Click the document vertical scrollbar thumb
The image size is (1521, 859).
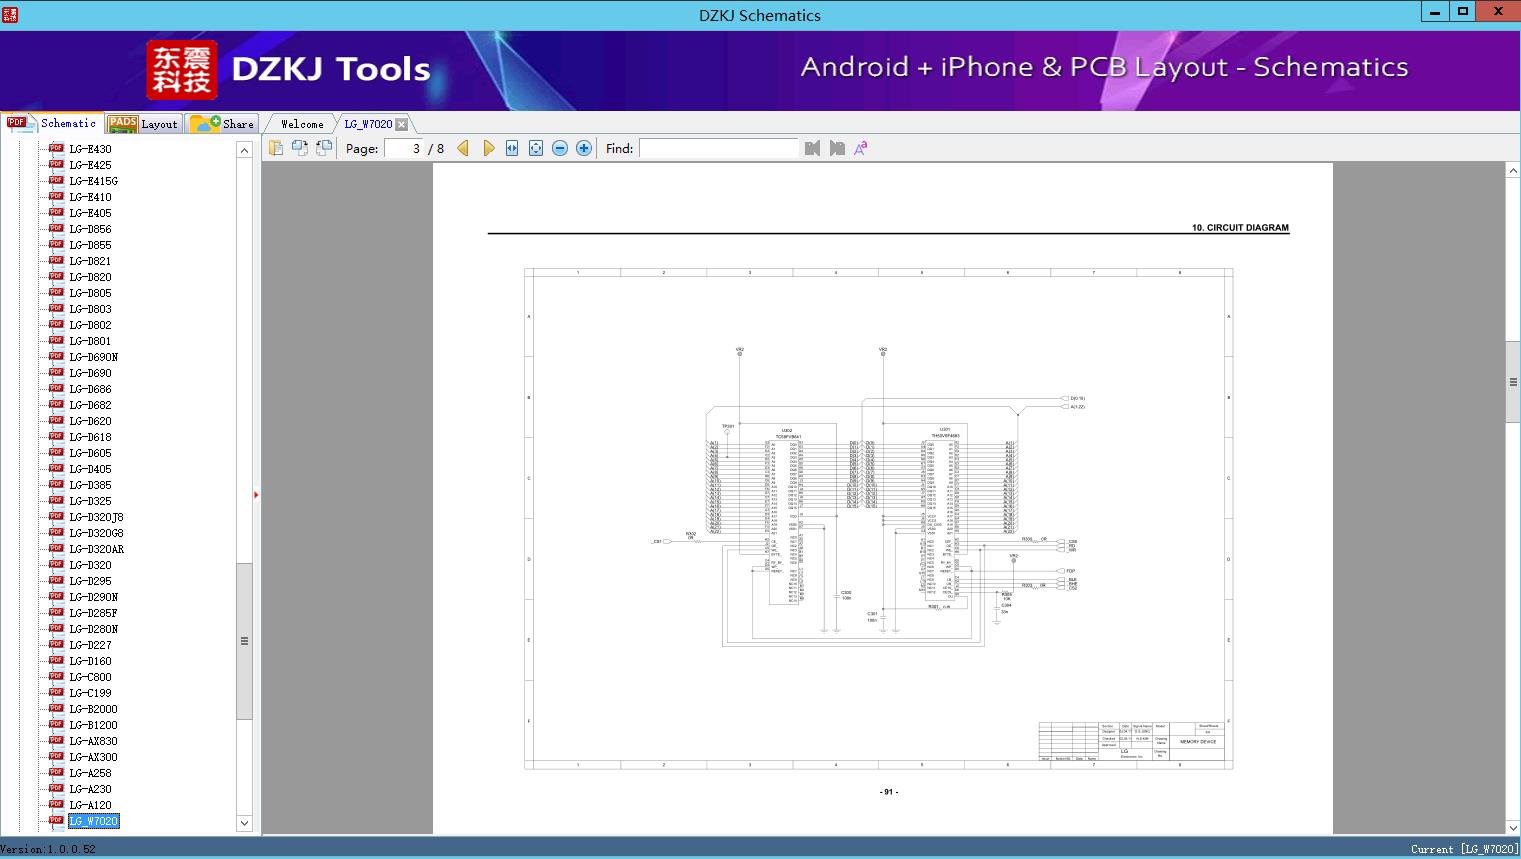pos(1513,382)
